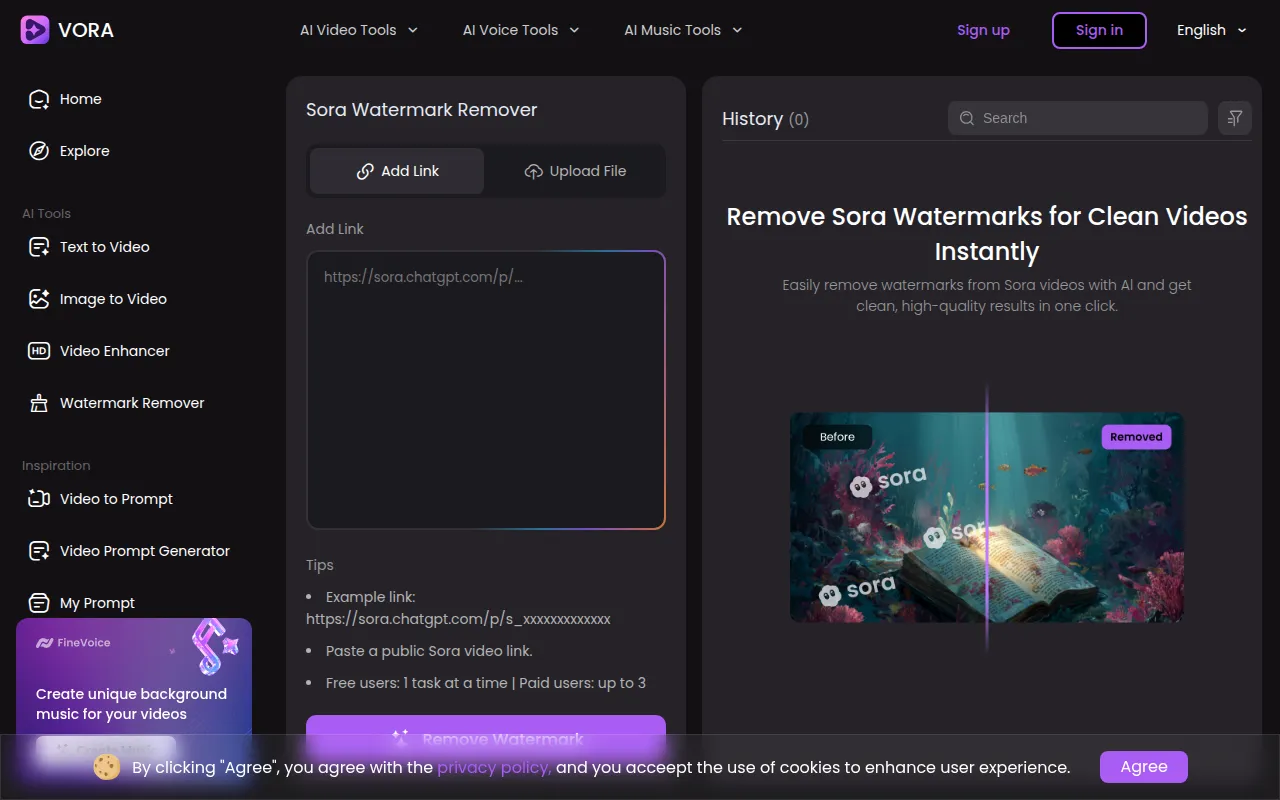This screenshot has width=1280, height=800.
Task: Expand the AI Music Tools dropdown
Action: [x=683, y=30]
